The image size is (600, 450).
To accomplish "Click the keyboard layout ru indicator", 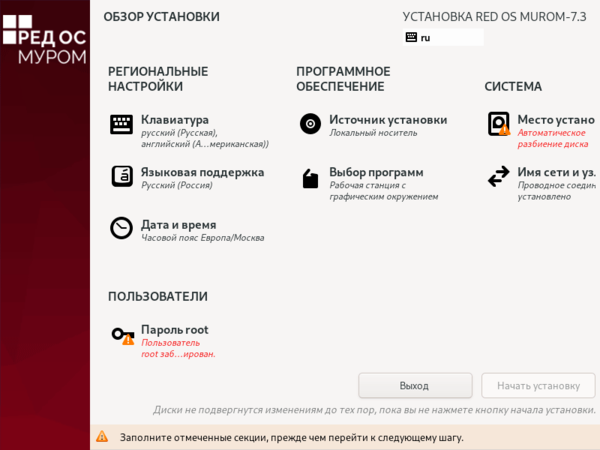I will click(443, 38).
